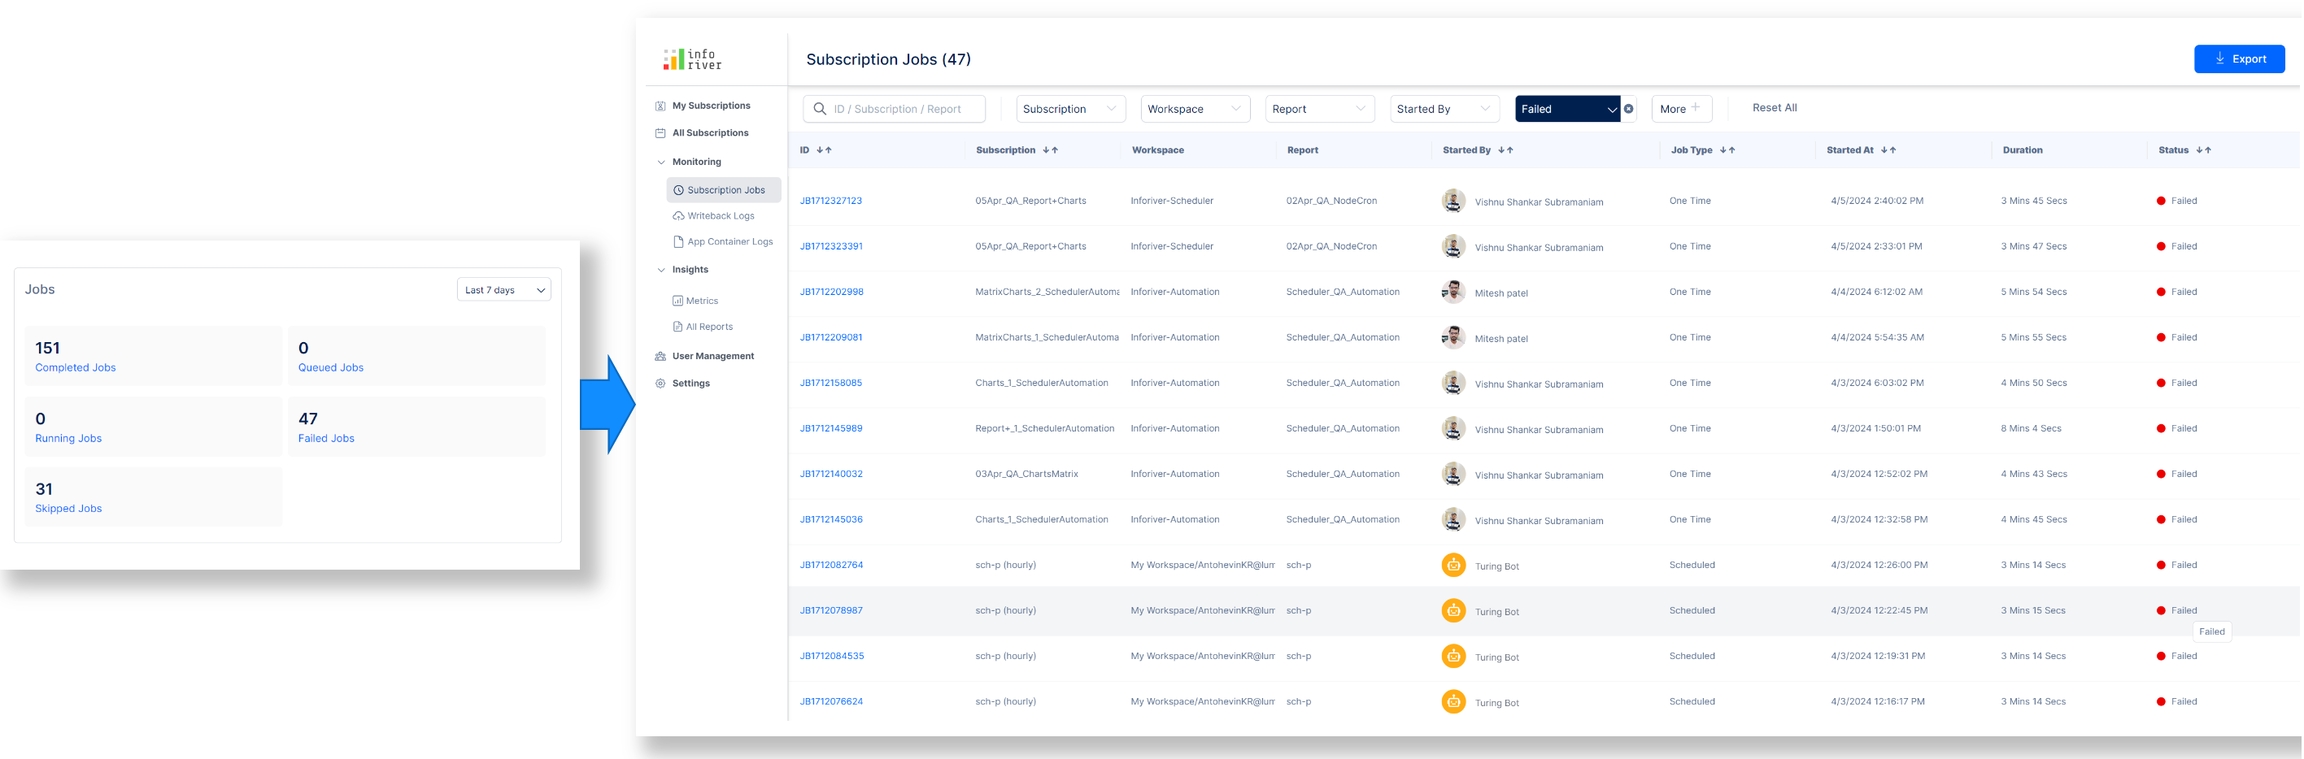The image size is (2304, 759).
Task: Click the Export button
Action: 2238,59
